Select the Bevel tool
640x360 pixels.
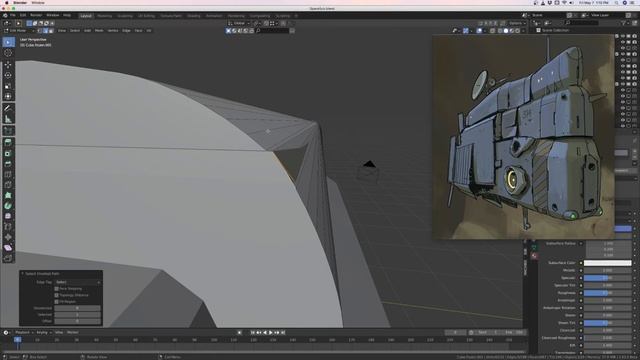click(8, 164)
